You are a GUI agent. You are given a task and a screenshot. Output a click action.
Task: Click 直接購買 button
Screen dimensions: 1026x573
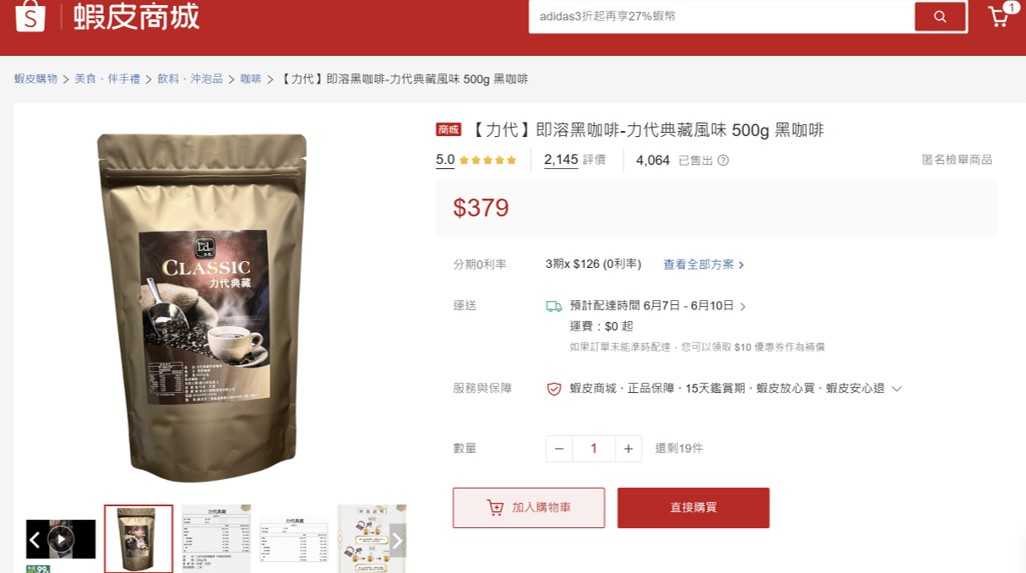tap(694, 508)
